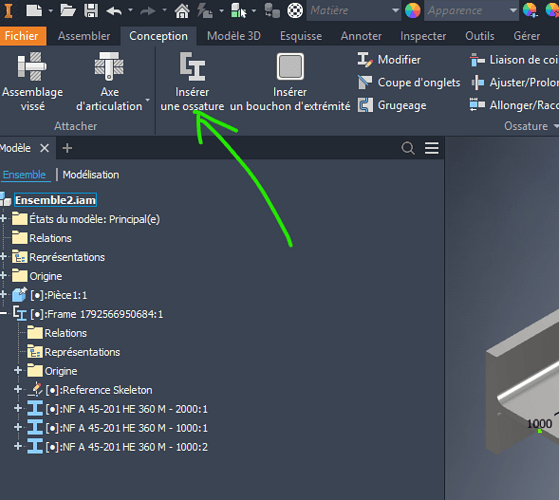
Task: Expand top-level Représentations node
Action: coord(3,257)
